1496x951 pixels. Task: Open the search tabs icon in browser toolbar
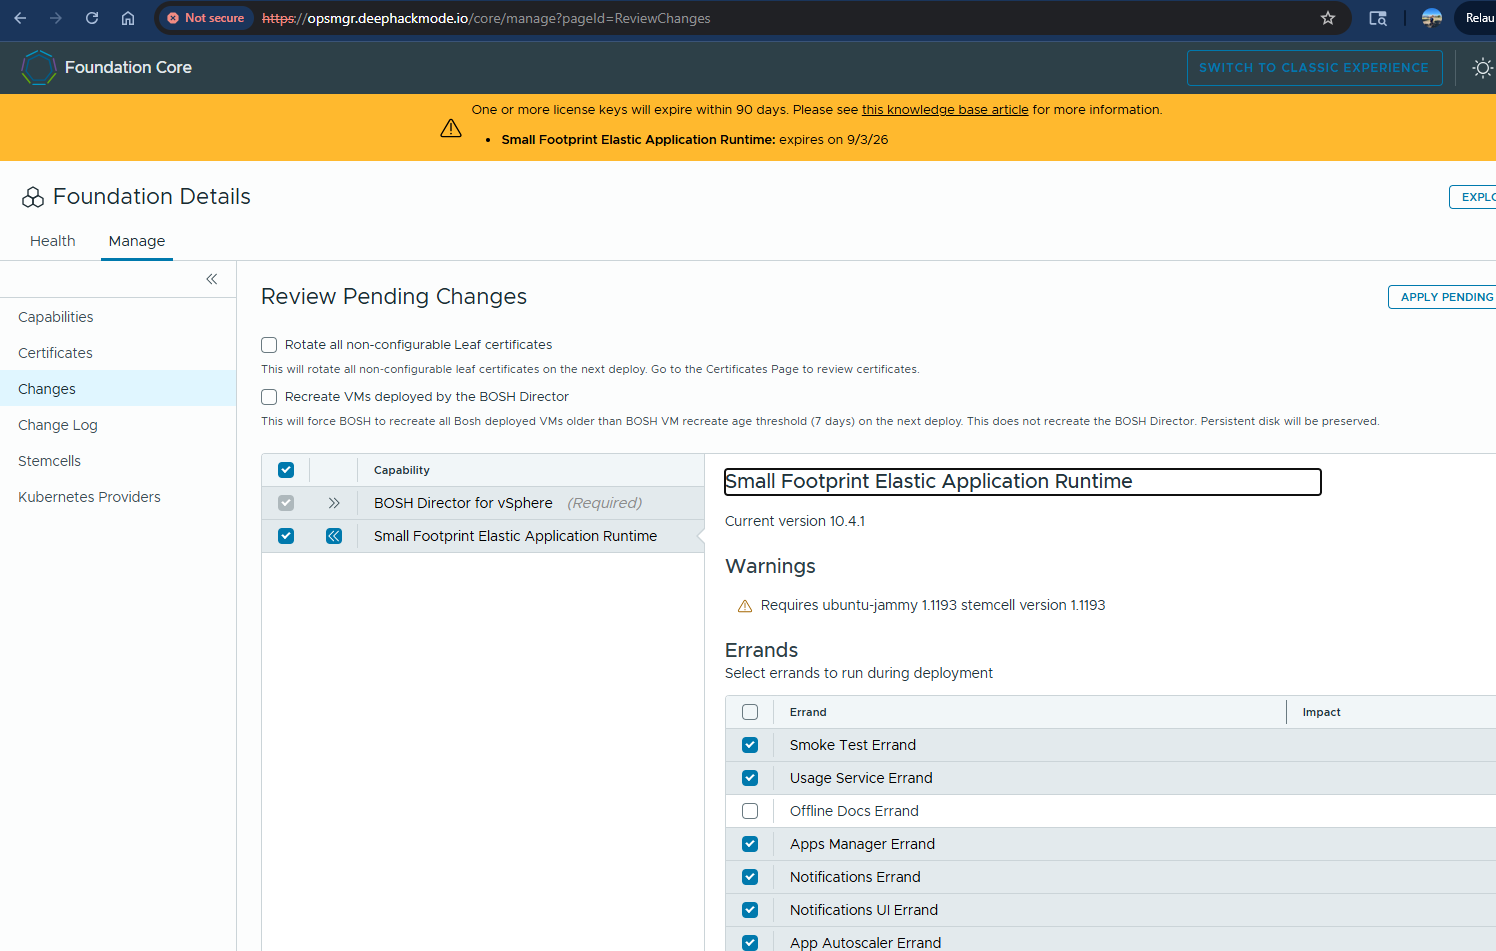pos(1378,18)
